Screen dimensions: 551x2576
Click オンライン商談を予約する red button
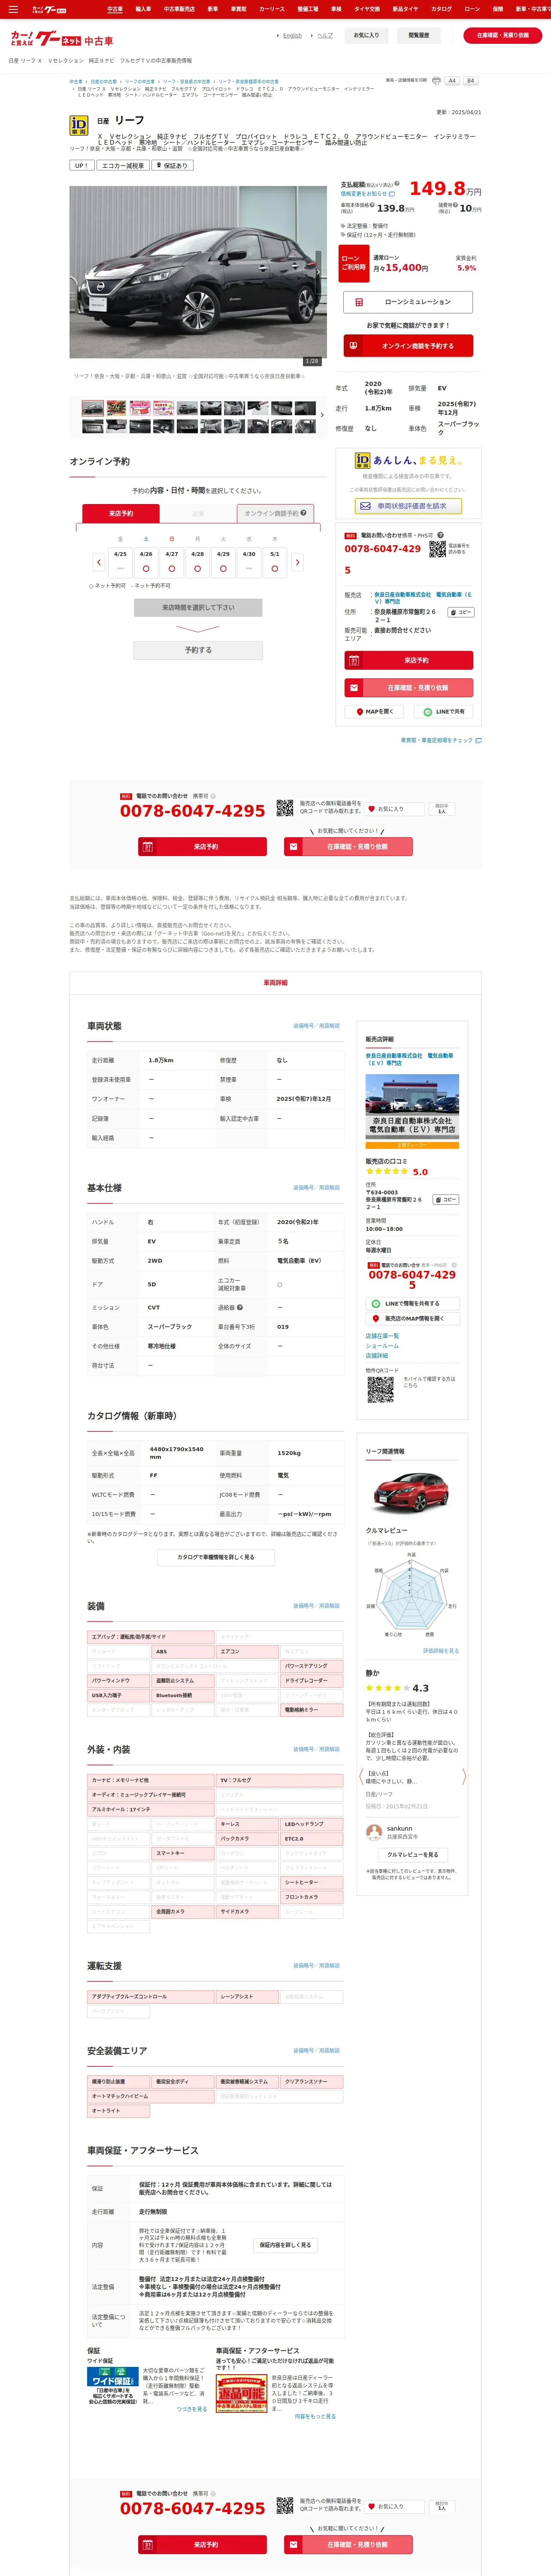[408, 346]
